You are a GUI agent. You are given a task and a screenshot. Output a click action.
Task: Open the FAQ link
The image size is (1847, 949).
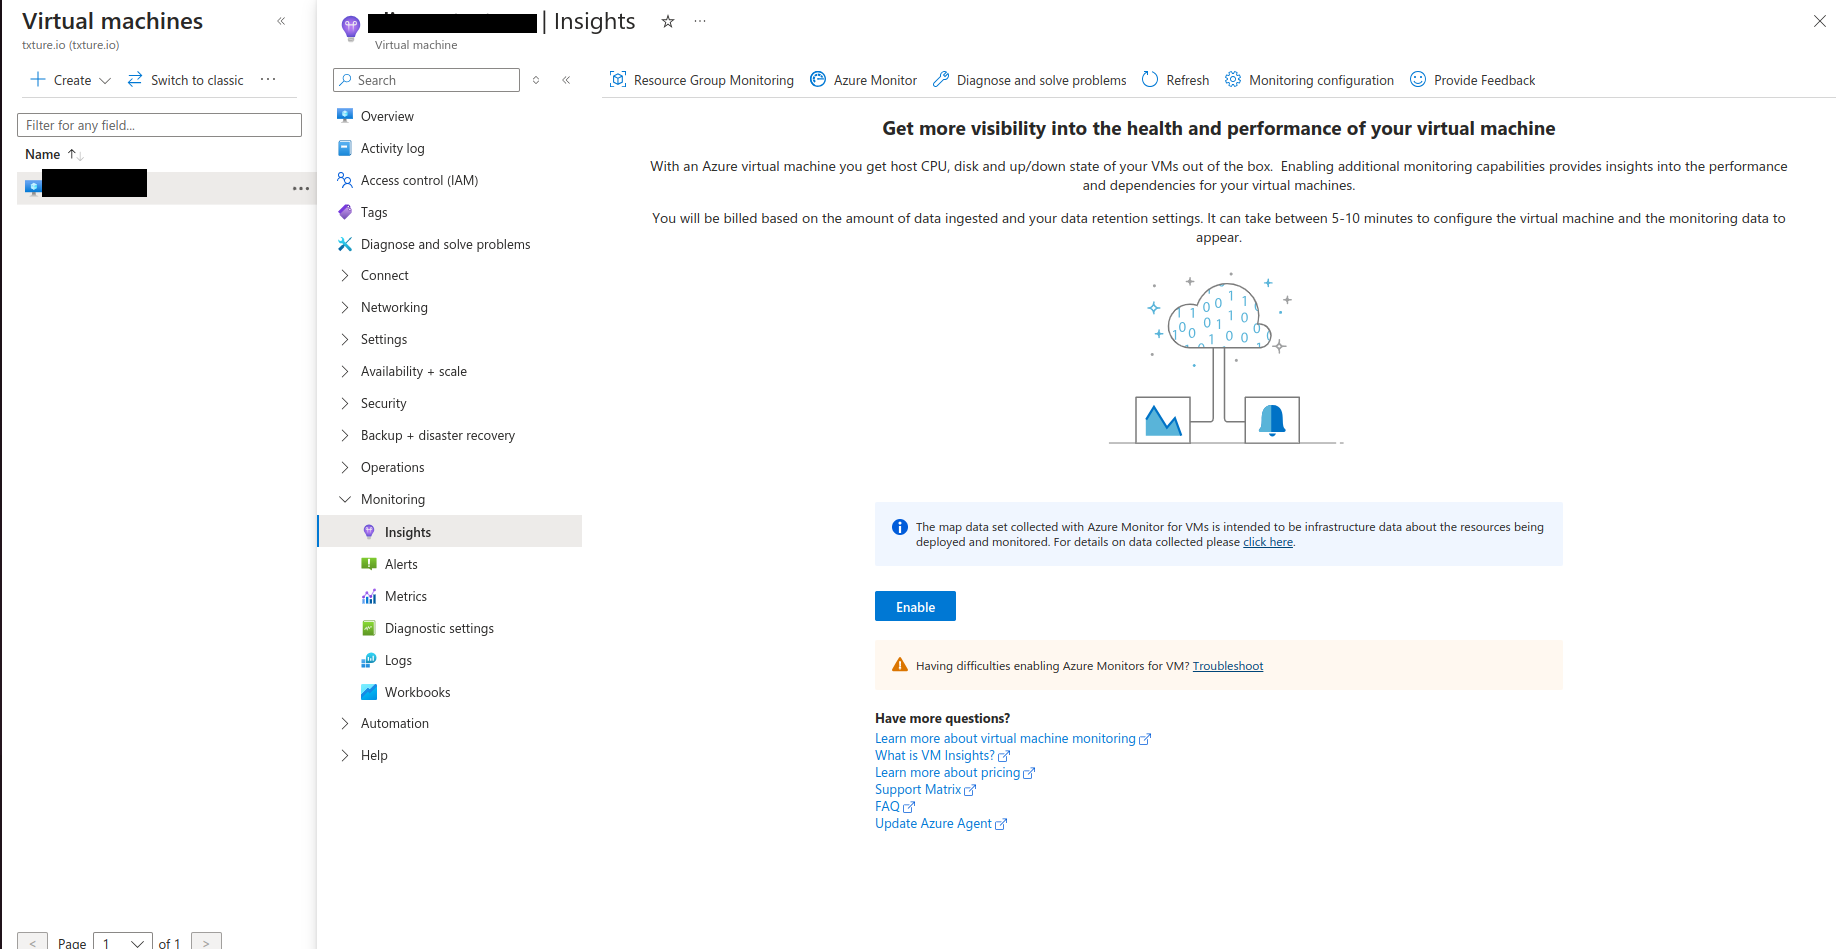(x=895, y=807)
